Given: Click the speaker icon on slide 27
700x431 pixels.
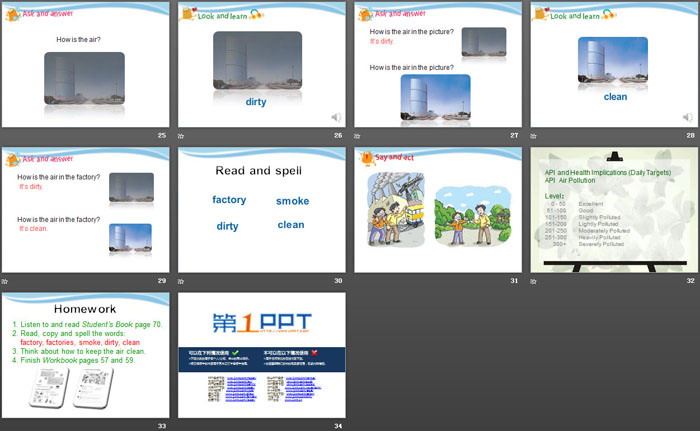Looking at the screenshot, I should click(513, 117).
